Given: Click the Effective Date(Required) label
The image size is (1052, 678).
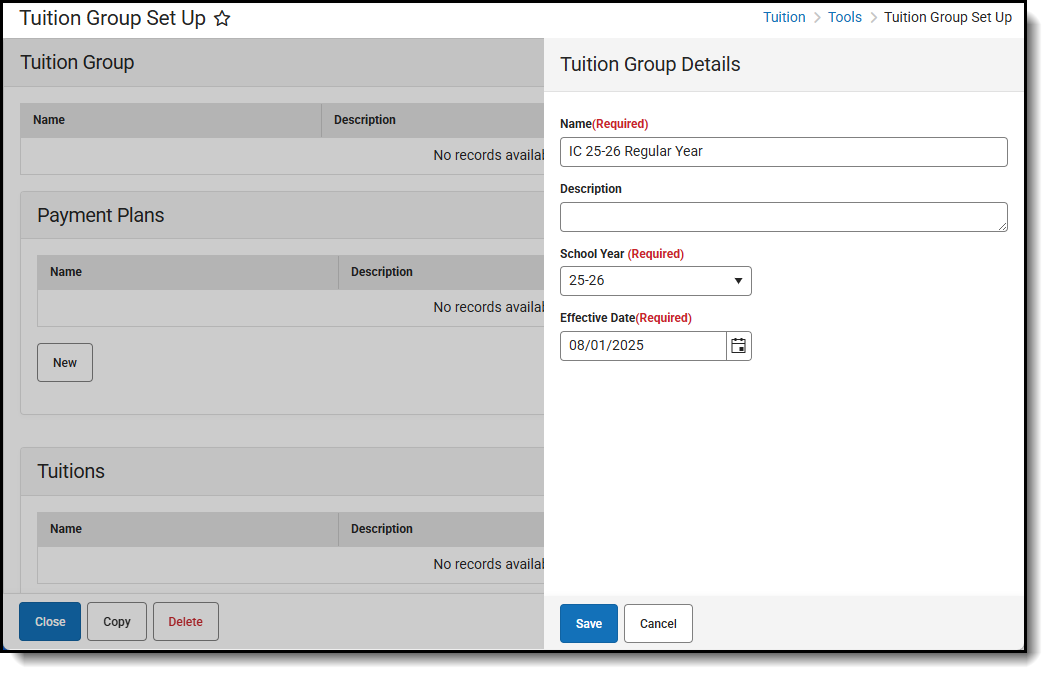Looking at the screenshot, I should coord(626,318).
